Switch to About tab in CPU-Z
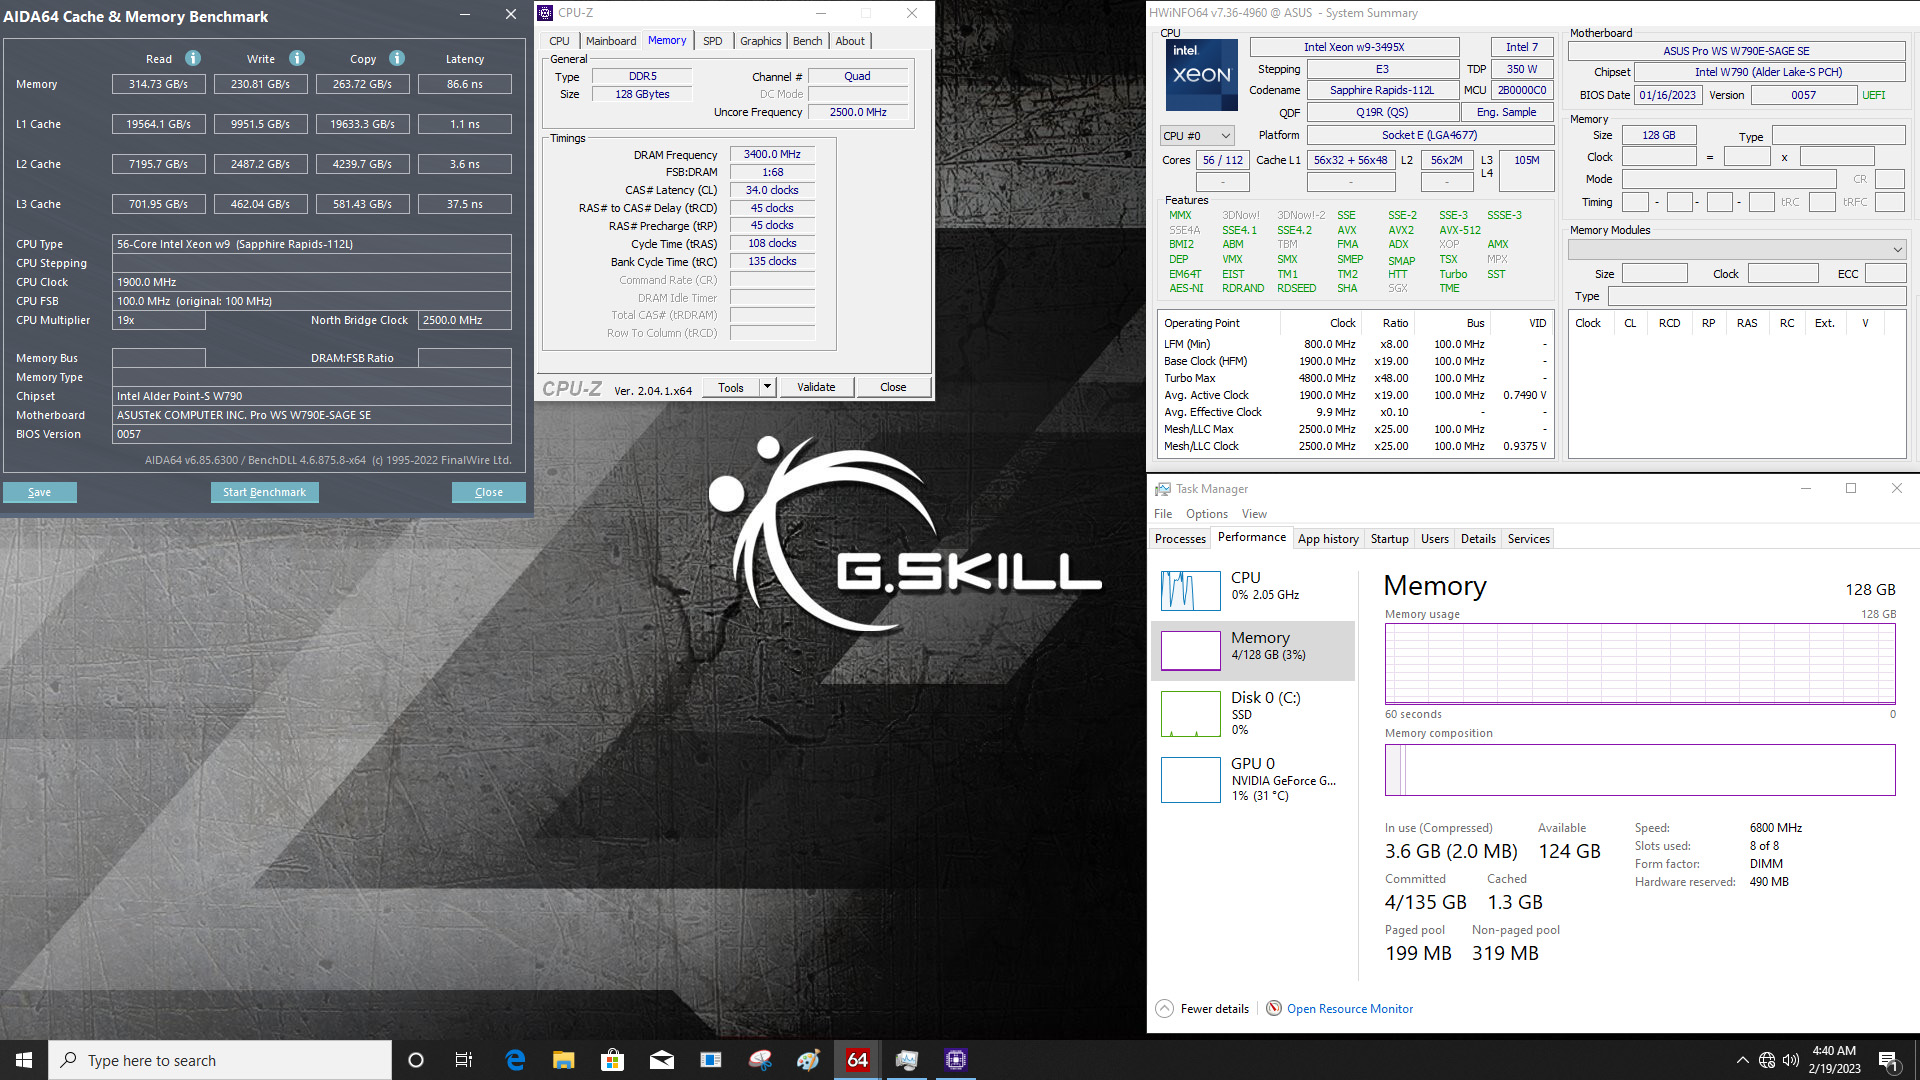The height and width of the screenshot is (1080, 1920). (x=850, y=41)
